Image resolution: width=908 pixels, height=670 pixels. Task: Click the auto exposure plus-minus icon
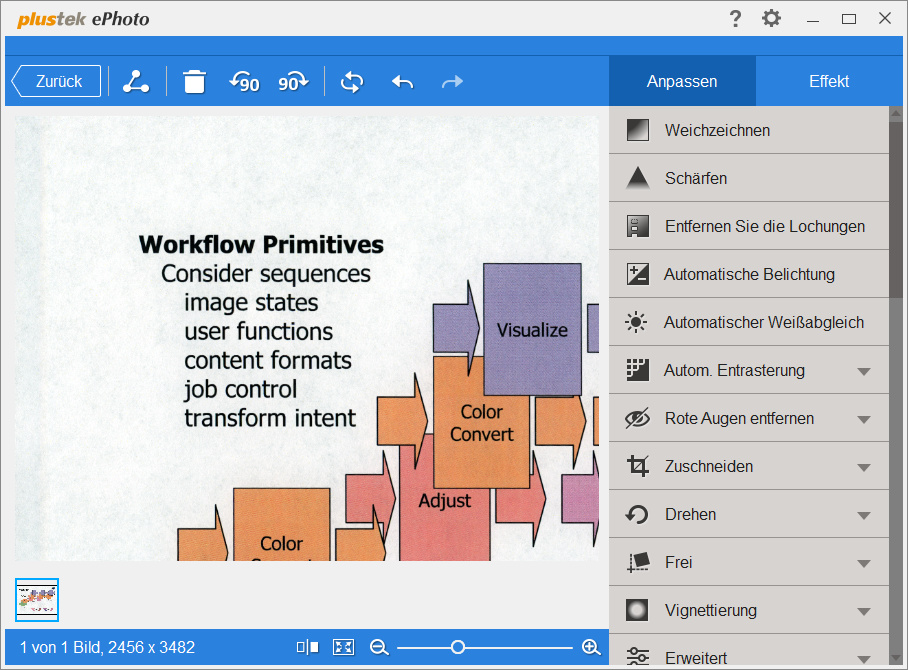(x=638, y=274)
